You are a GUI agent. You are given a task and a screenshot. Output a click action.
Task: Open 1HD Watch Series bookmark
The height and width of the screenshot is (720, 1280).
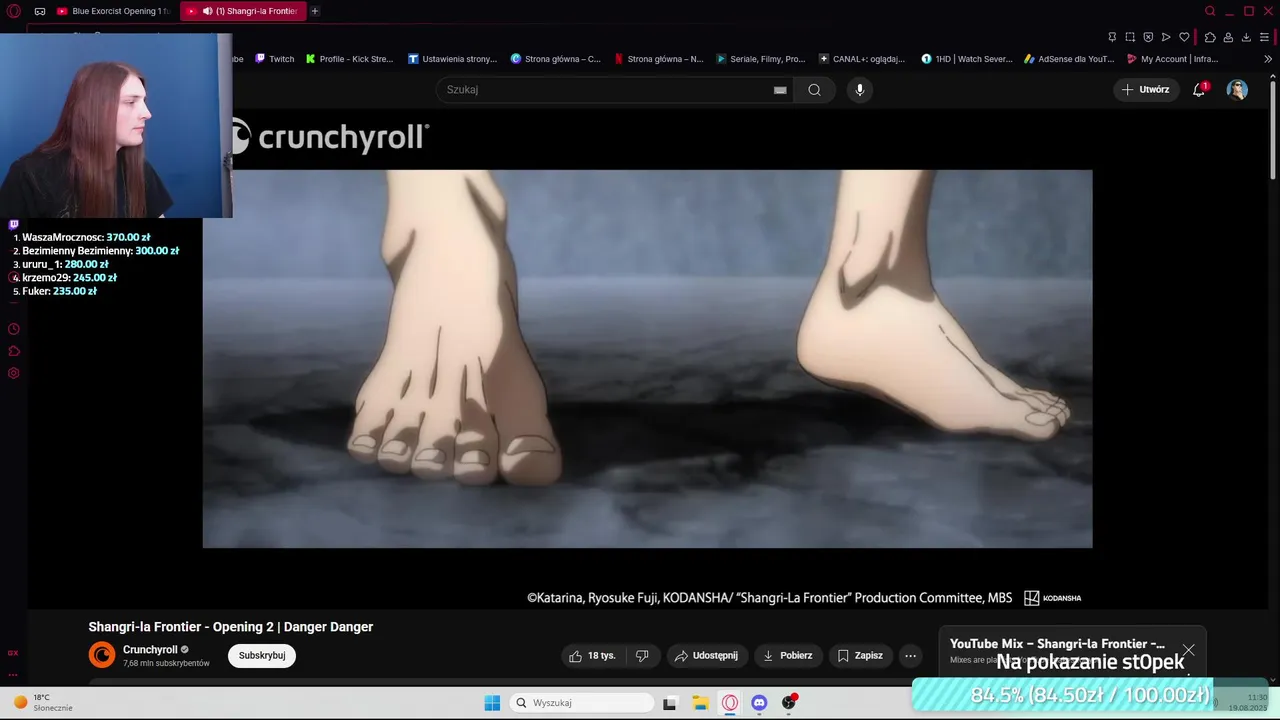point(967,59)
